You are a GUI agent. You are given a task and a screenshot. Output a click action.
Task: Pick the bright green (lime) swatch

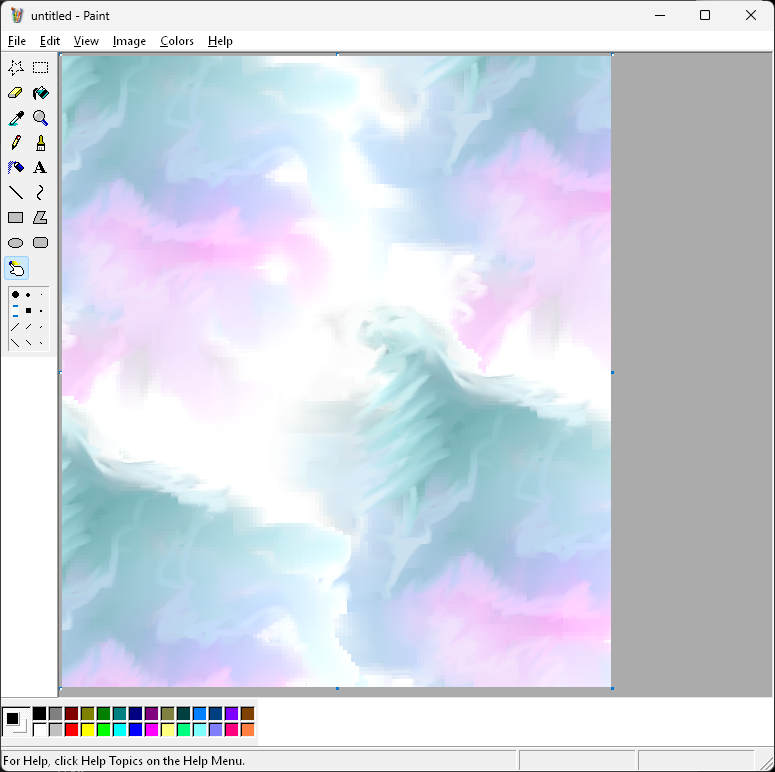(x=104, y=729)
